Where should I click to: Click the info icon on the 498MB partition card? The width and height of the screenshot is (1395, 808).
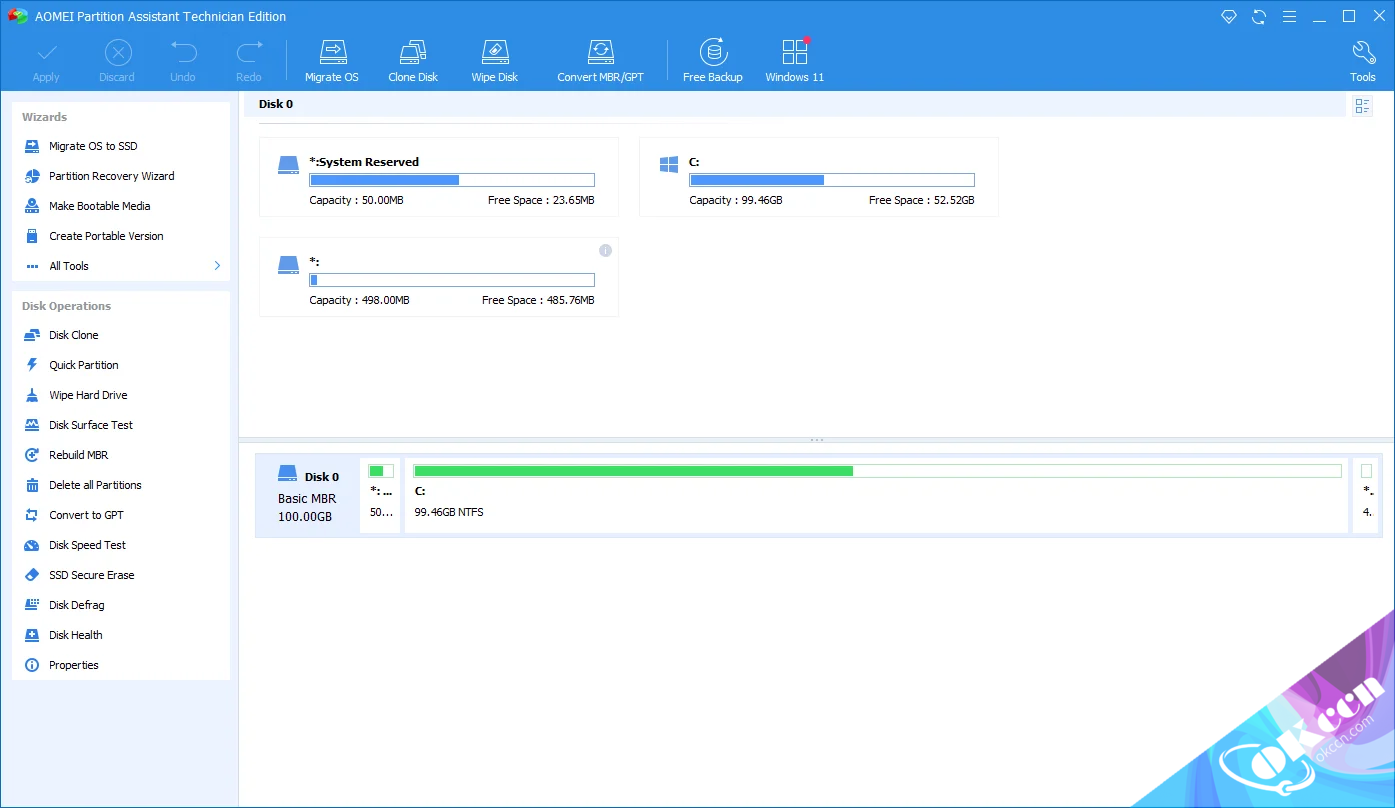(x=605, y=251)
